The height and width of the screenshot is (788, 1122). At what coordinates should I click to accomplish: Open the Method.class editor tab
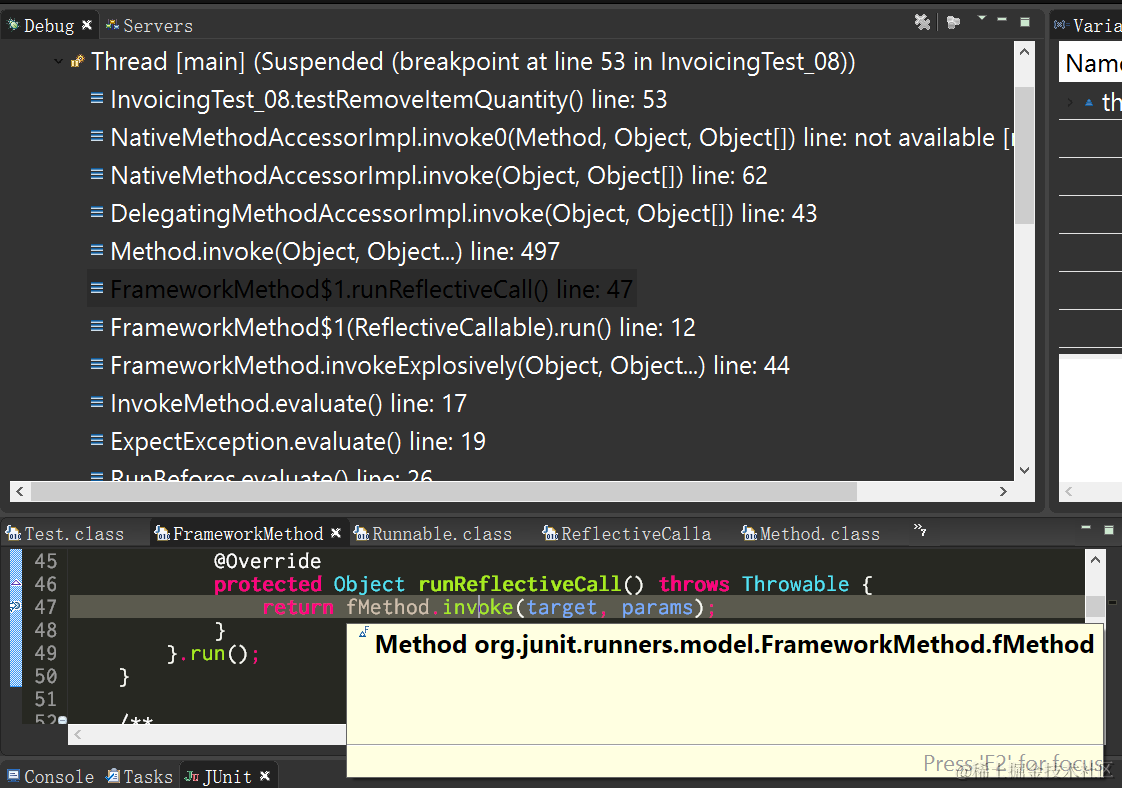(x=811, y=534)
